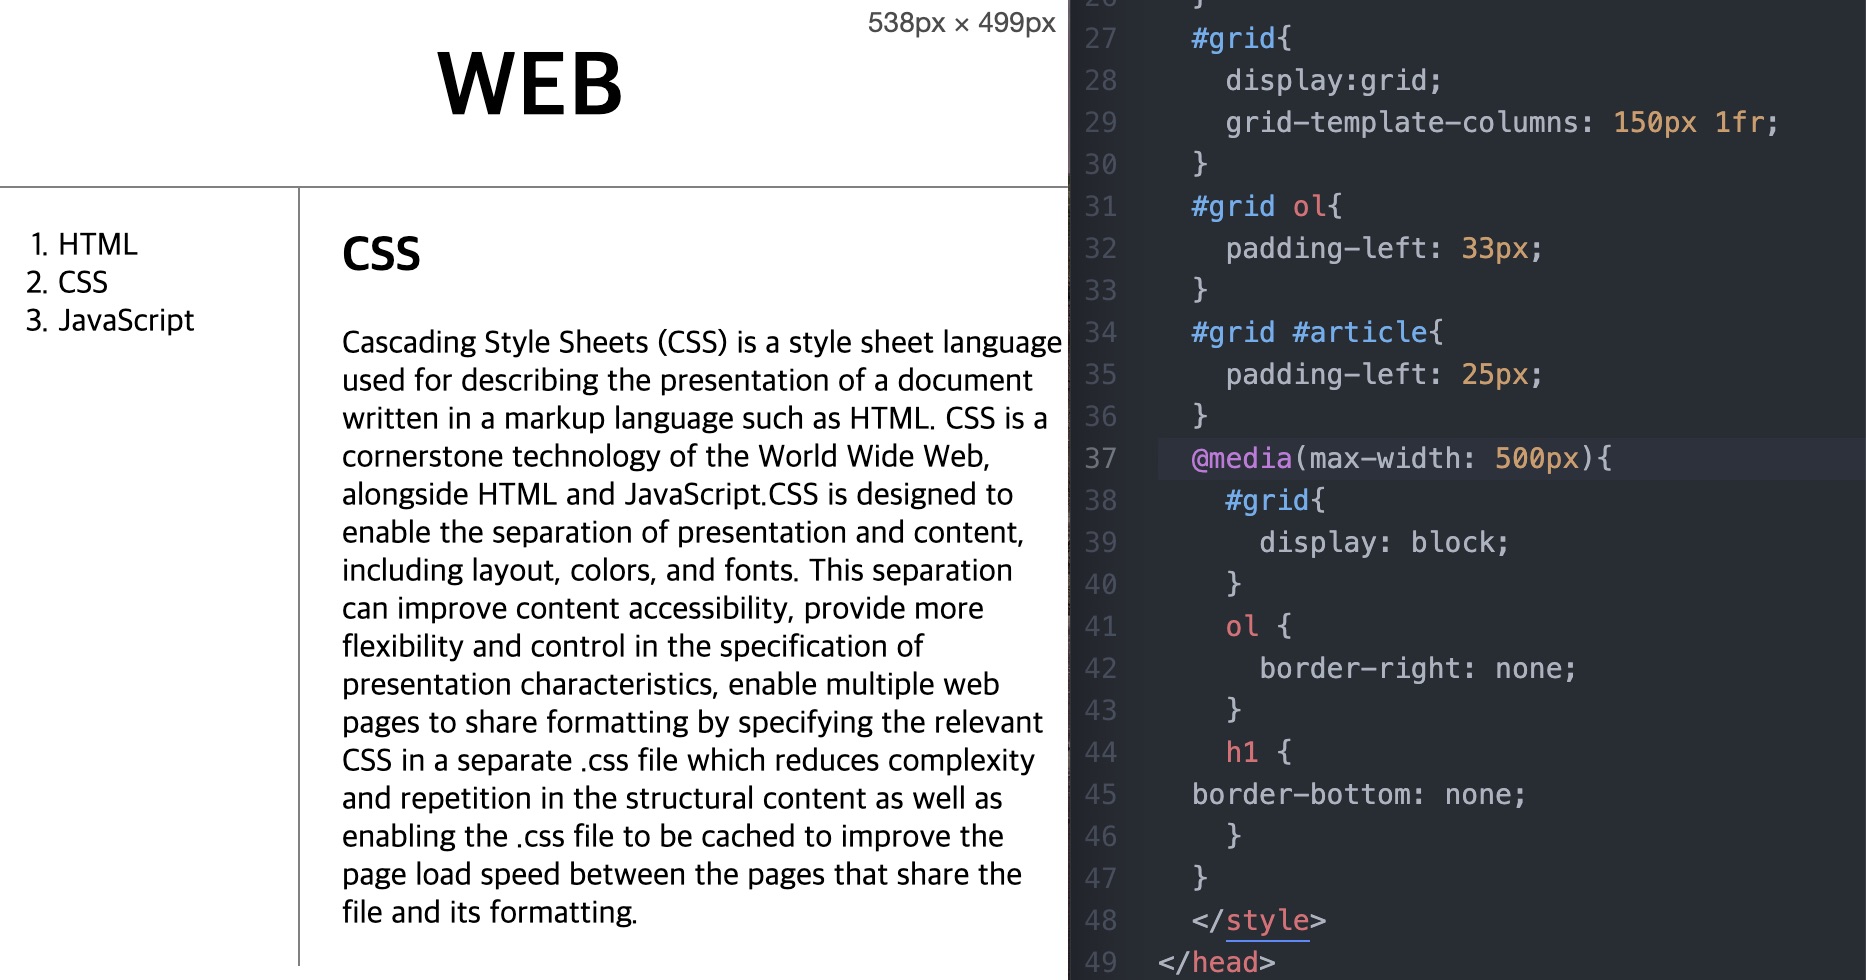Click line number 37 in the gutter
Screen dimensions: 1866x980
pos(1100,458)
